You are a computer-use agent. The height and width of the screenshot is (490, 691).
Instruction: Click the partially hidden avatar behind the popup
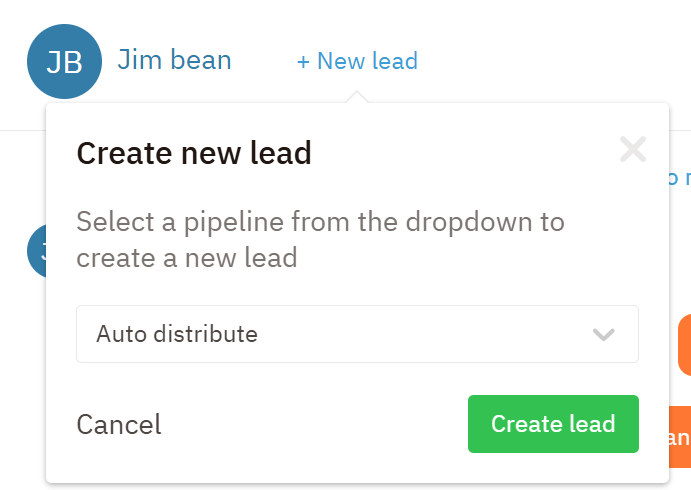point(36,250)
